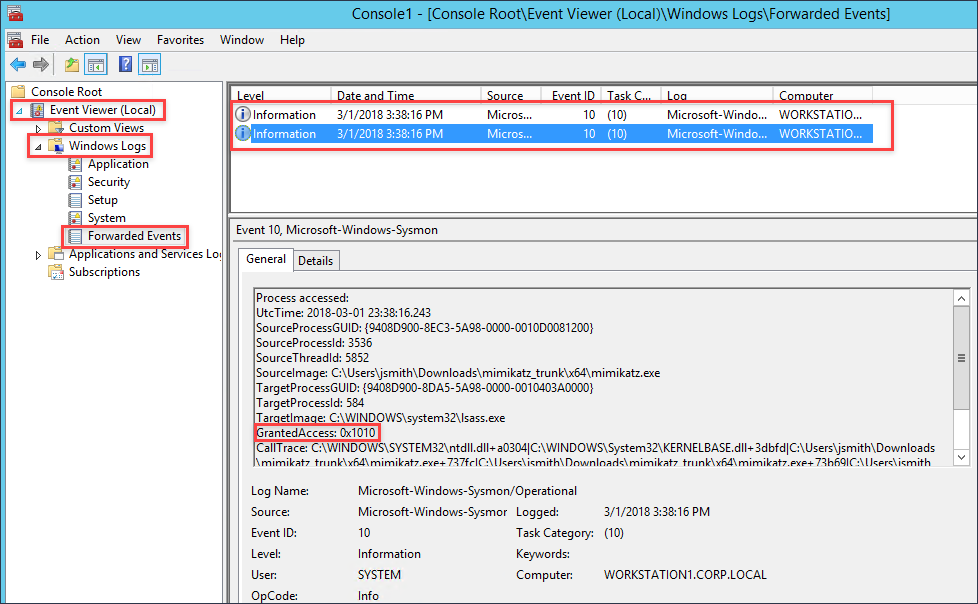978x604 pixels.
Task: Open the Help toolbar icon
Action: (125, 64)
